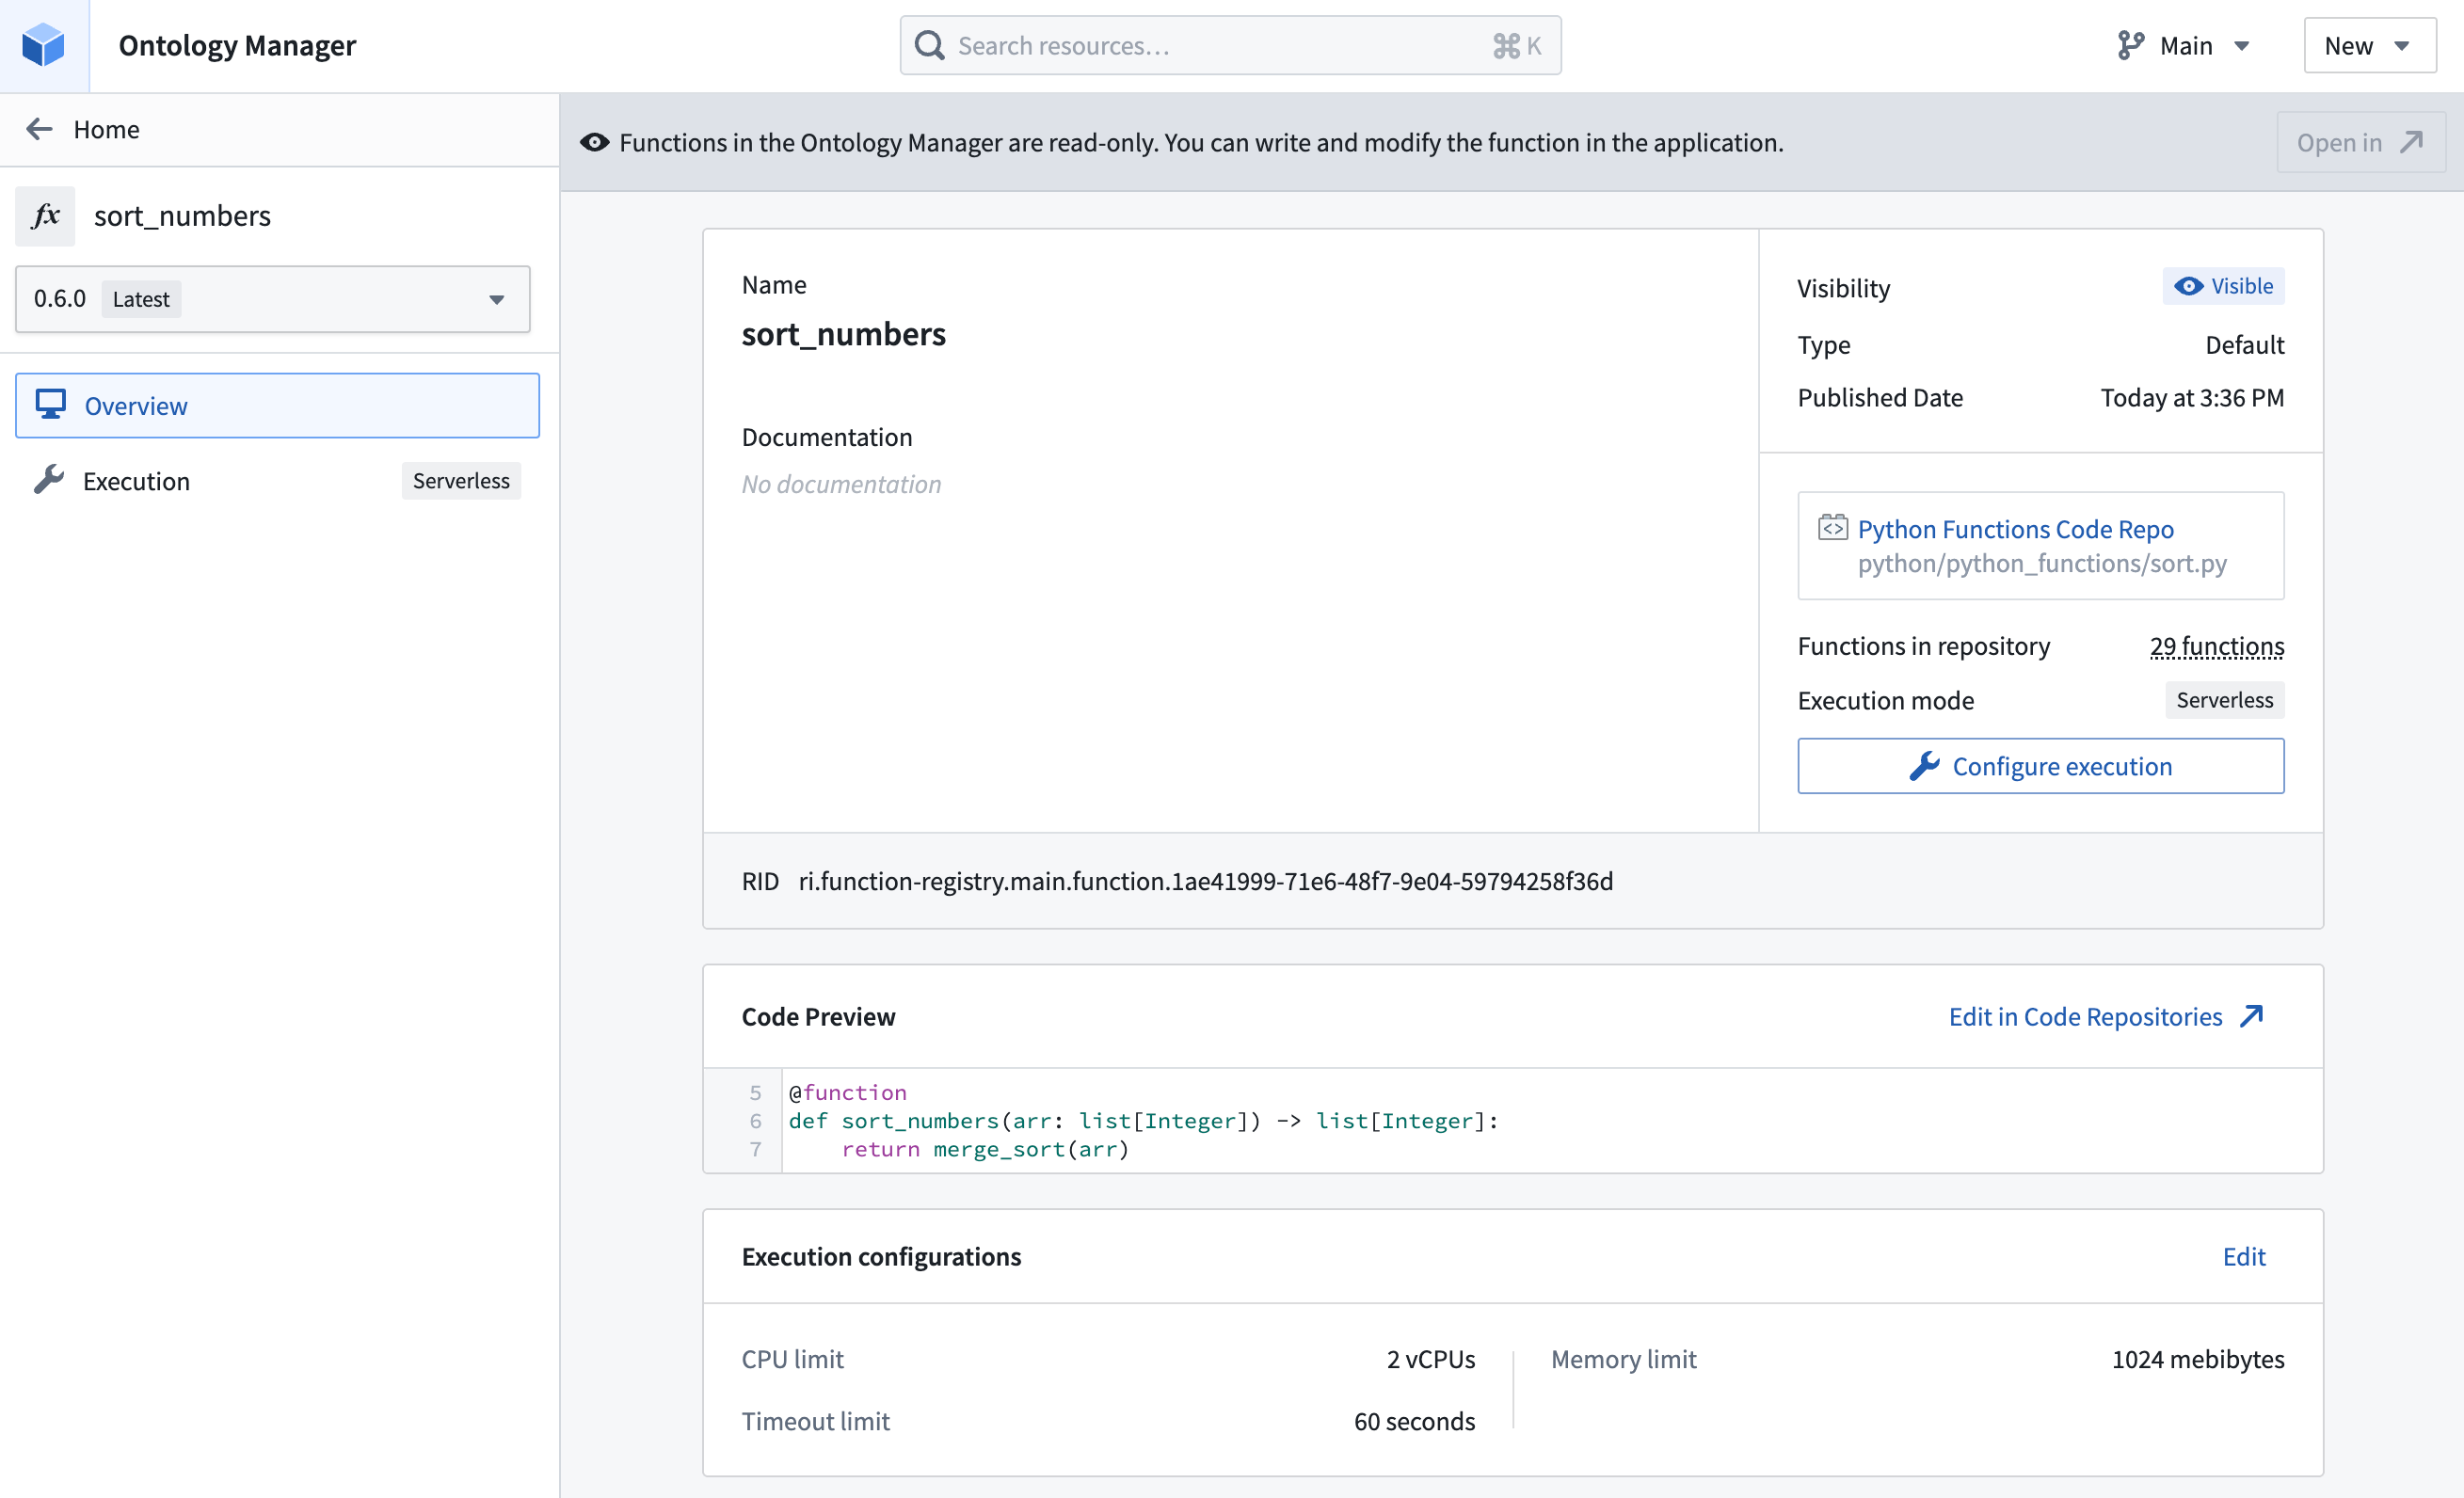Open the New dropdown menu
This screenshot has height=1498, width=2464.
point(2368,45)
